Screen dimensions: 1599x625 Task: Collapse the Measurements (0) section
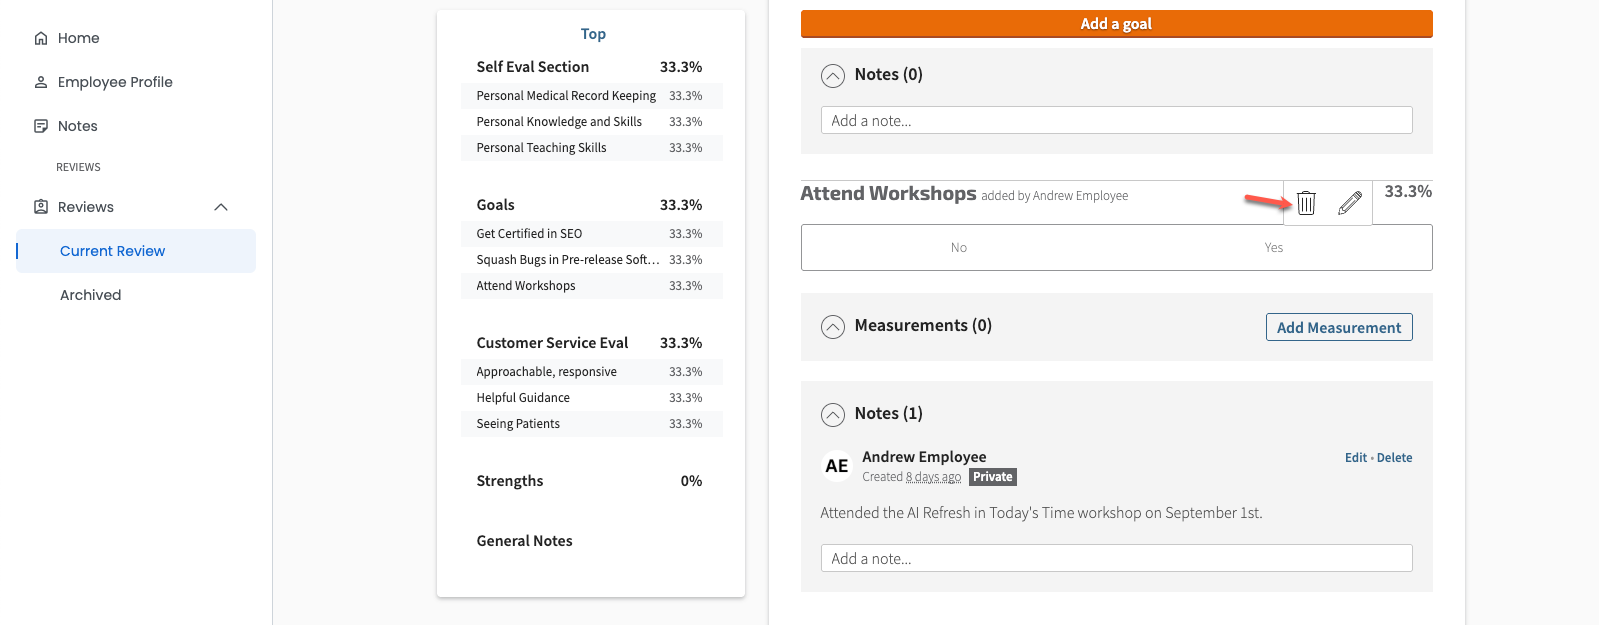[x=832, y=326]
